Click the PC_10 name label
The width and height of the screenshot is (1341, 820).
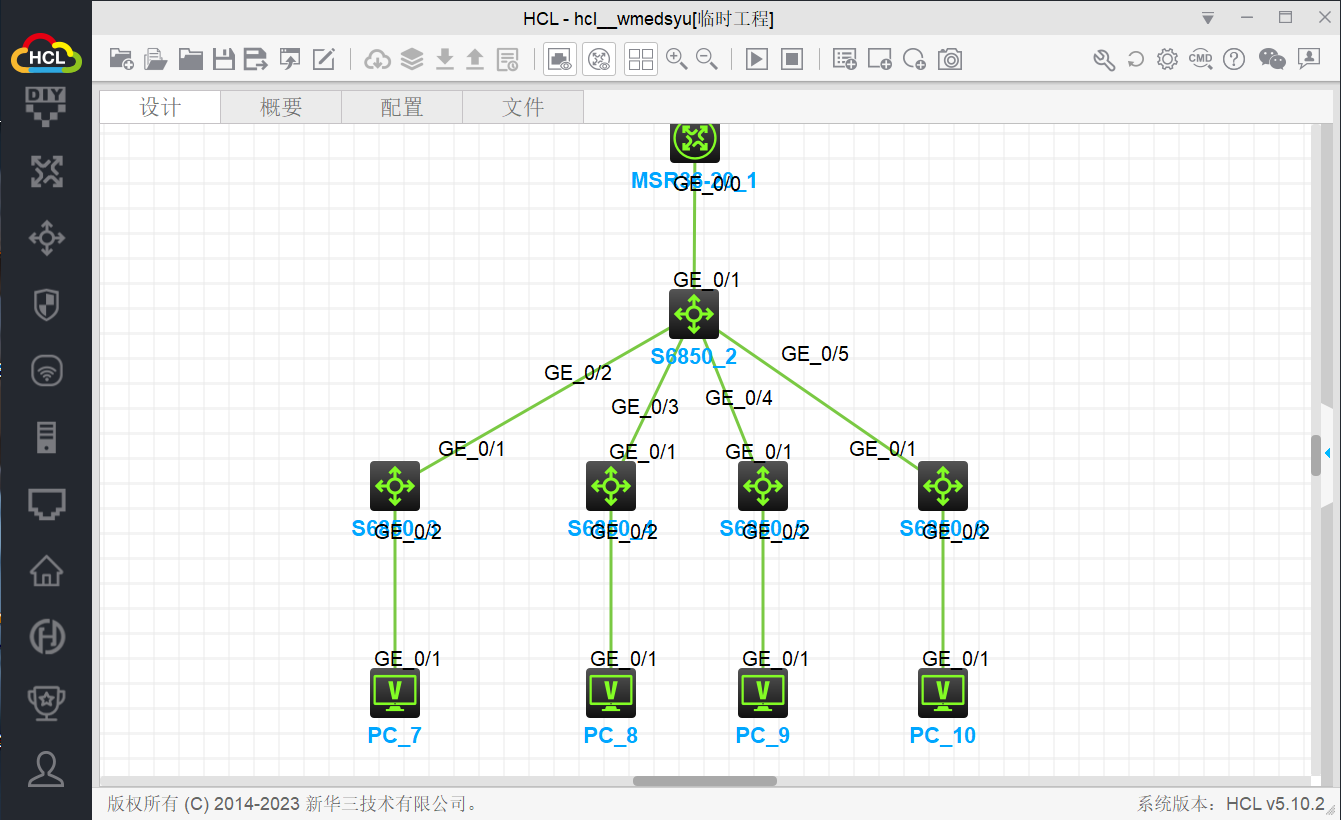[x=943, y=736]
